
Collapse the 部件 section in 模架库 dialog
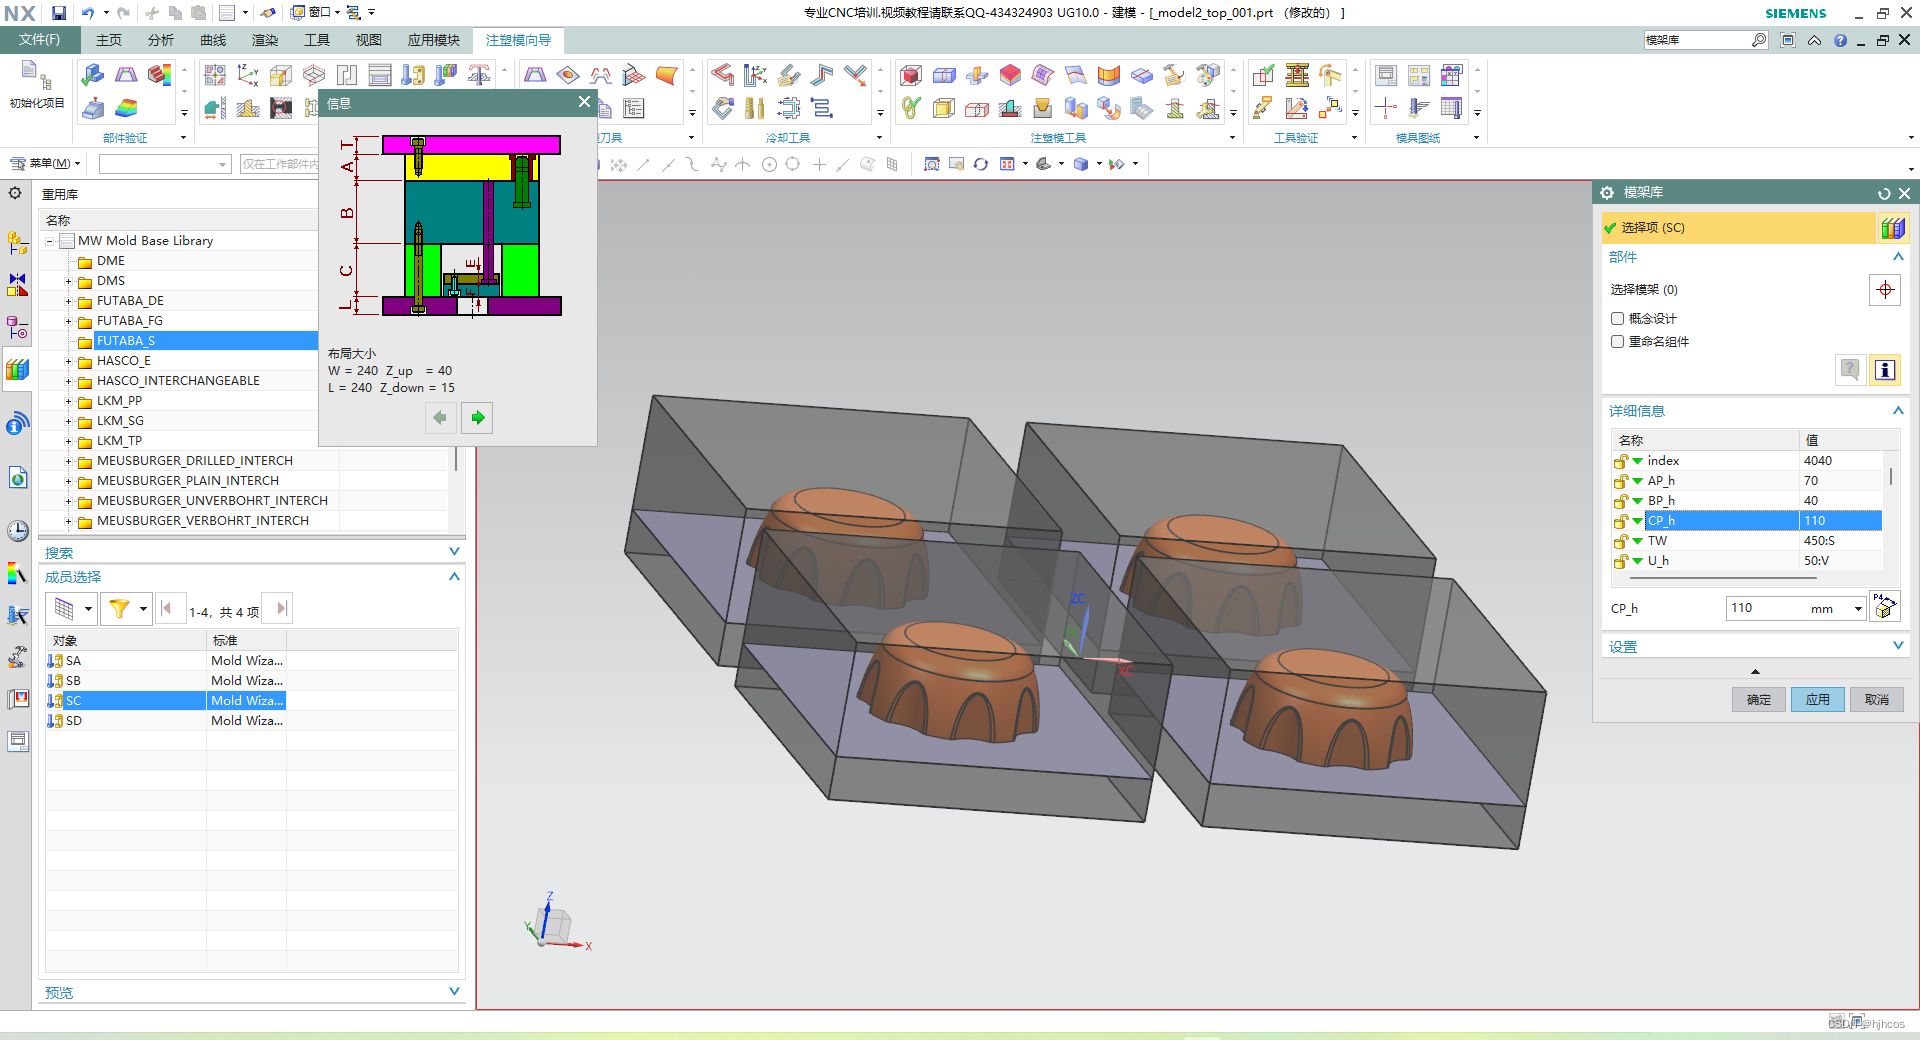[x=1898, y=257]
